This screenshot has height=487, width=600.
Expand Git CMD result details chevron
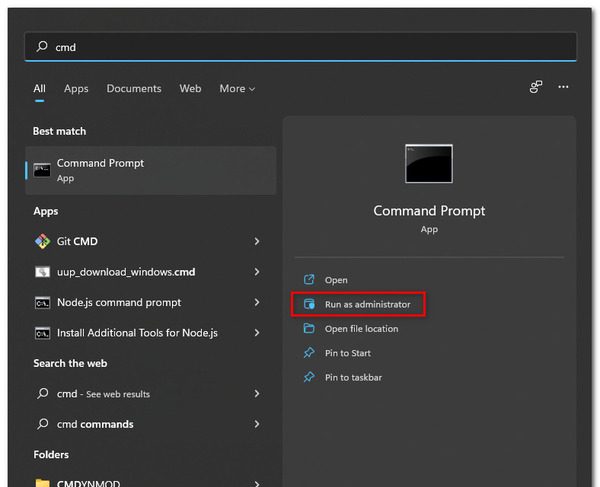(257, 241)
